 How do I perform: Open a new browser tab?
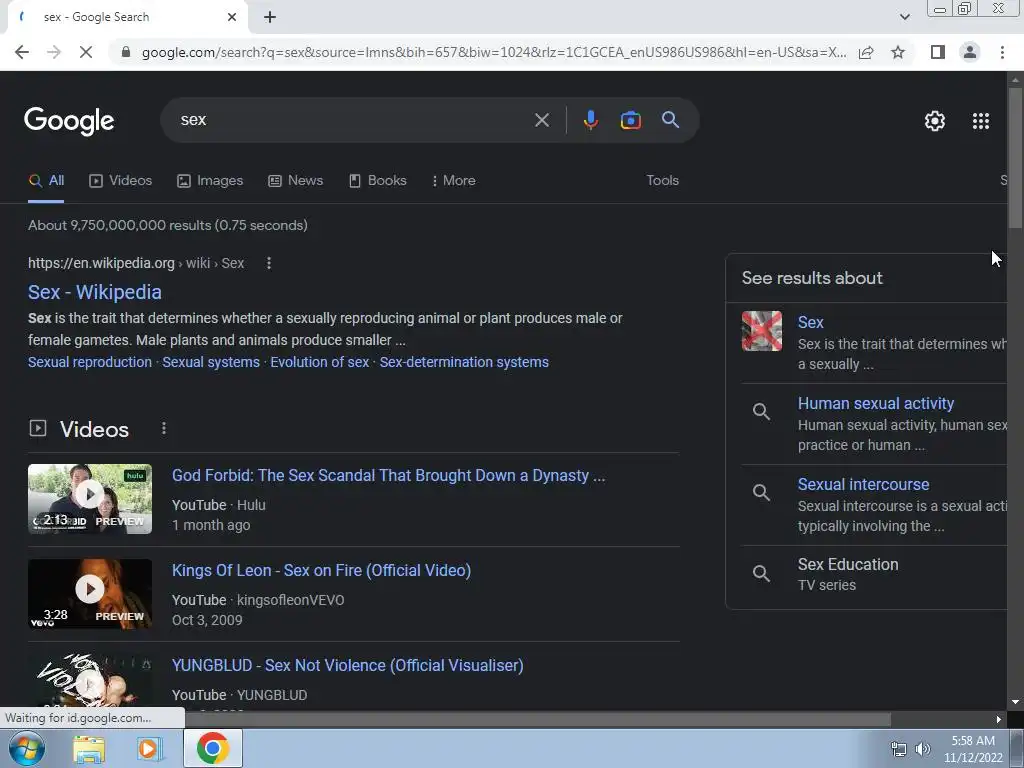click(270, 18)
